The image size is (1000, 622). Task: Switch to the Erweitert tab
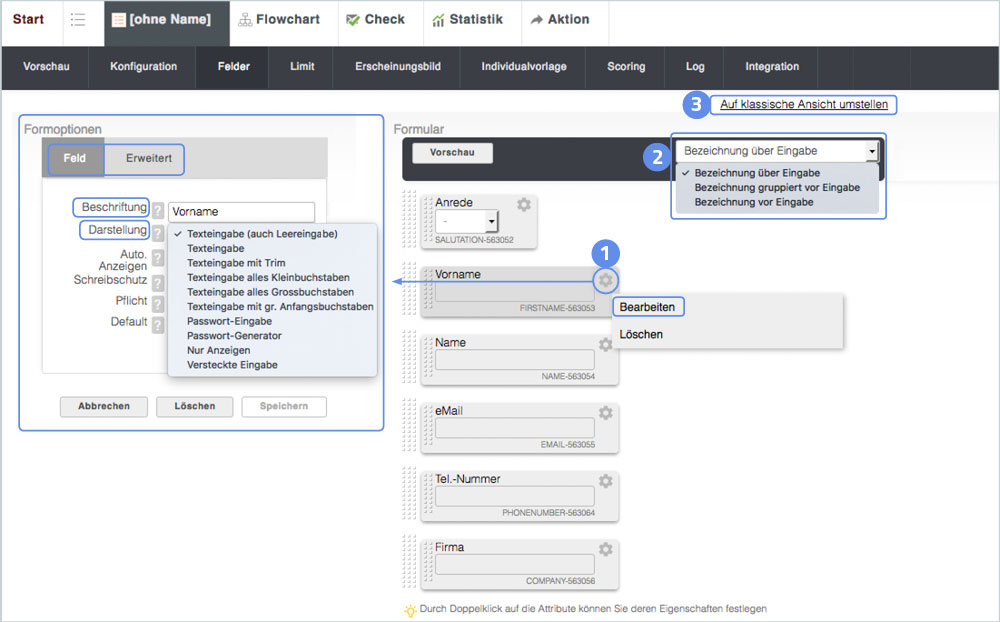(x=148, y=159)
